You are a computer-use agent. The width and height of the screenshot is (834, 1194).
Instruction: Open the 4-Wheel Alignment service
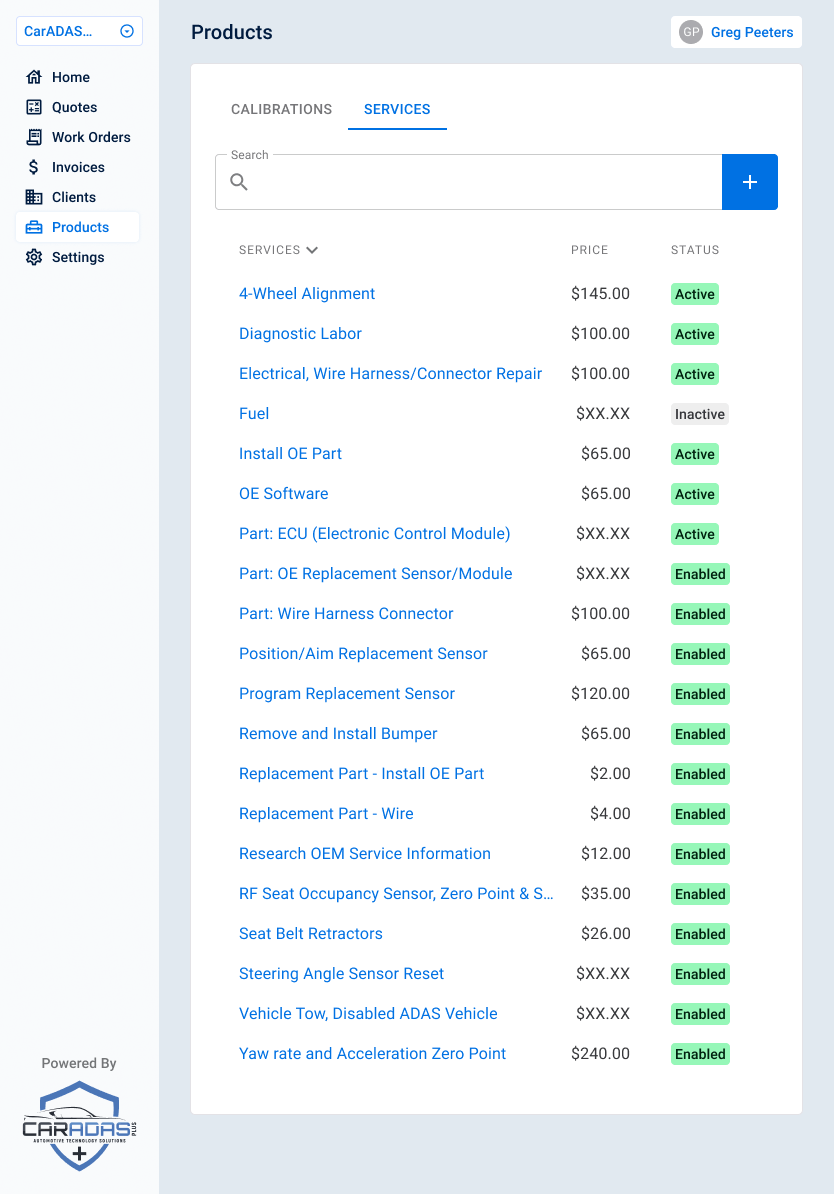tap(307, 294)
